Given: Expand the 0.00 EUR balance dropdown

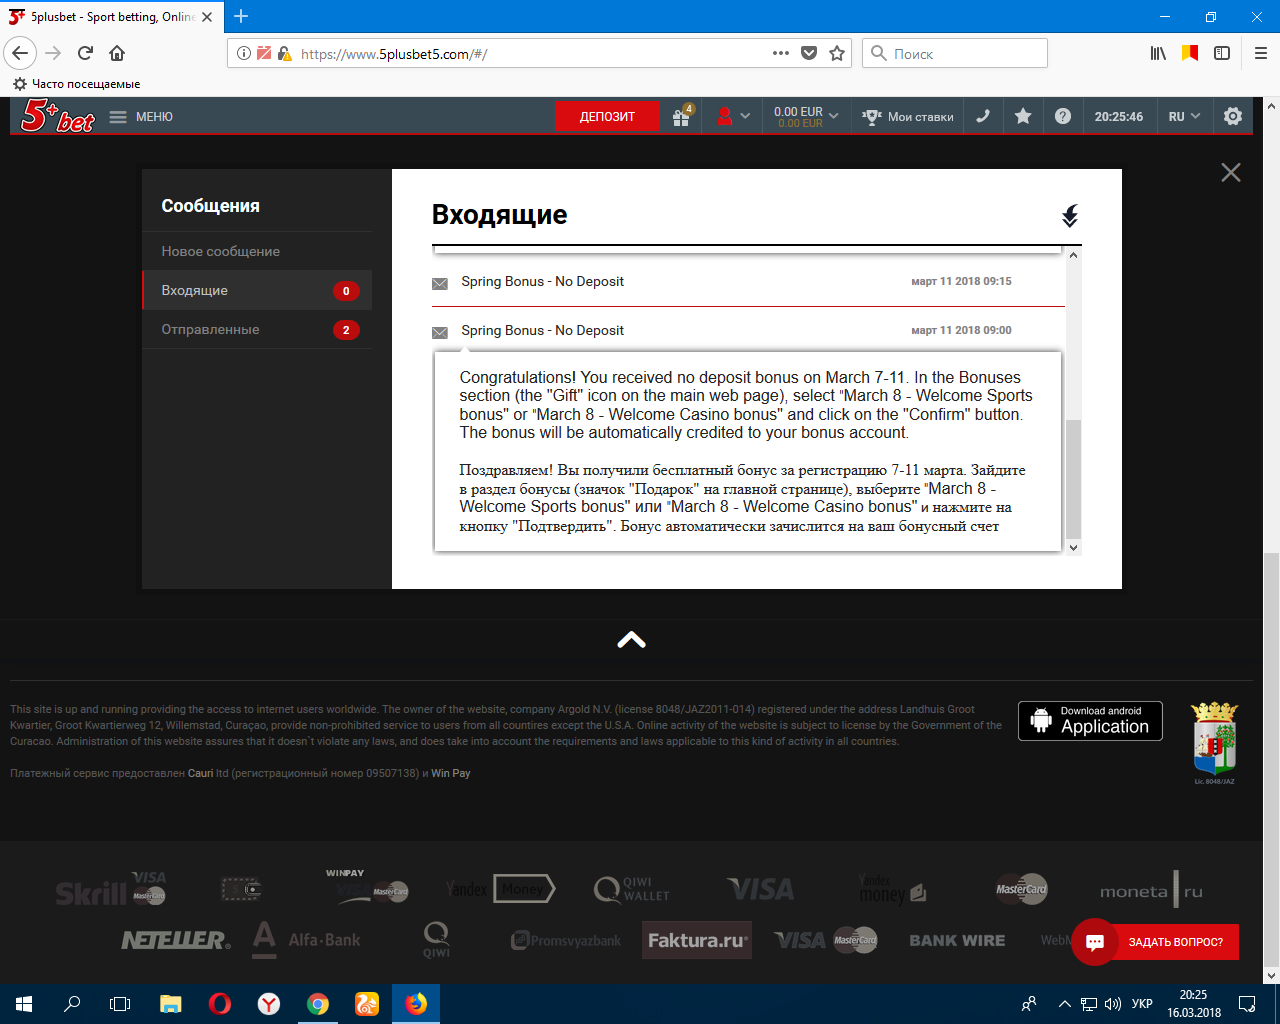Looking at the screenshot, I should click(806, 117).
